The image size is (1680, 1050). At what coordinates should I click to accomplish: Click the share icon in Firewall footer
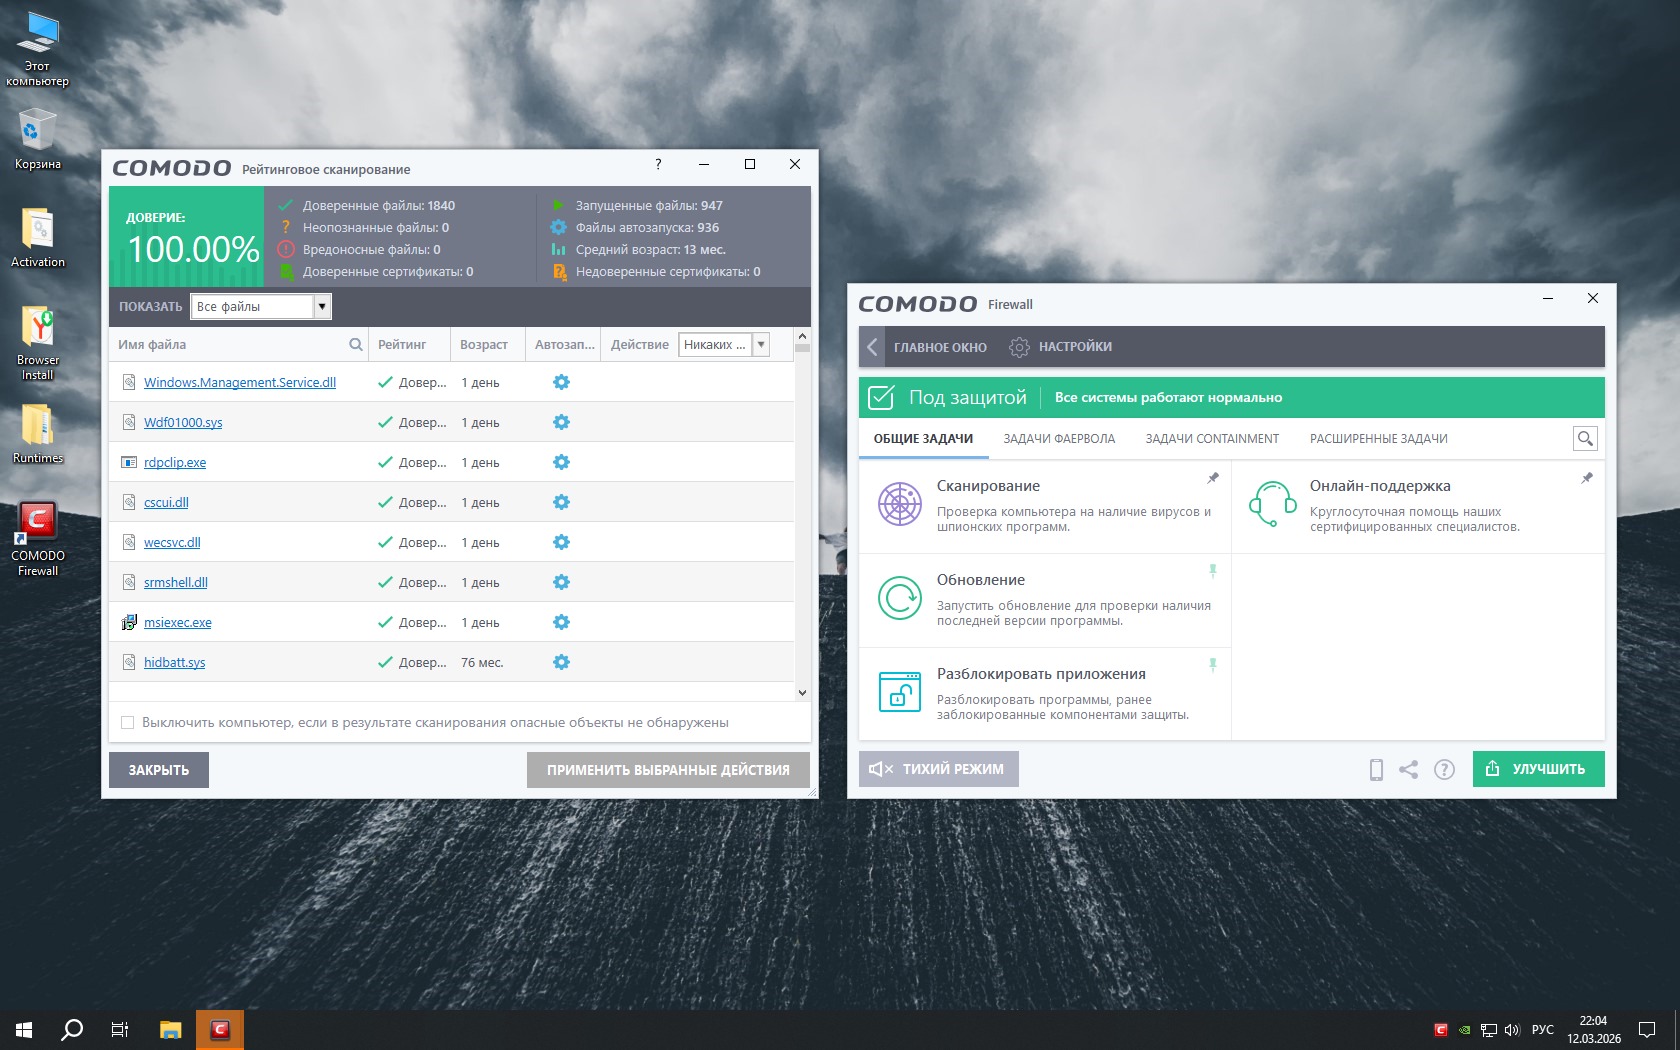tap(1408, 769)
